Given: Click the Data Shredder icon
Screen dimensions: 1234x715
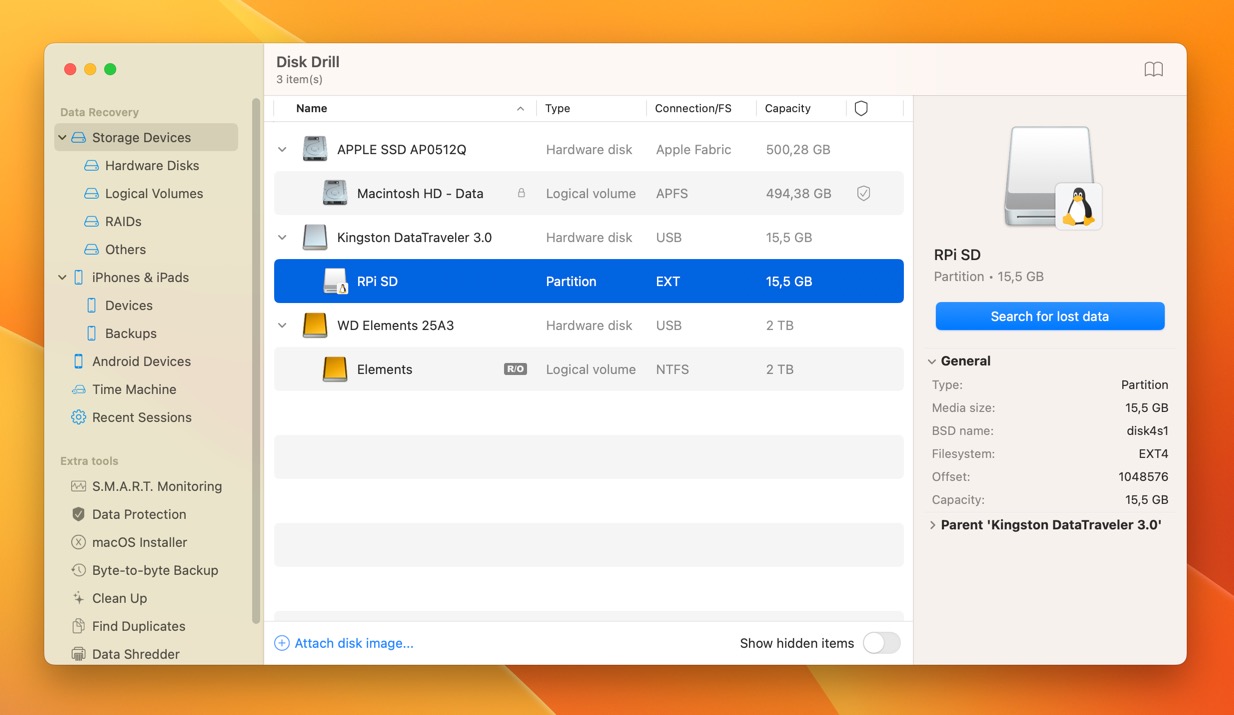Looking at the screenshot, I should 78,655.
